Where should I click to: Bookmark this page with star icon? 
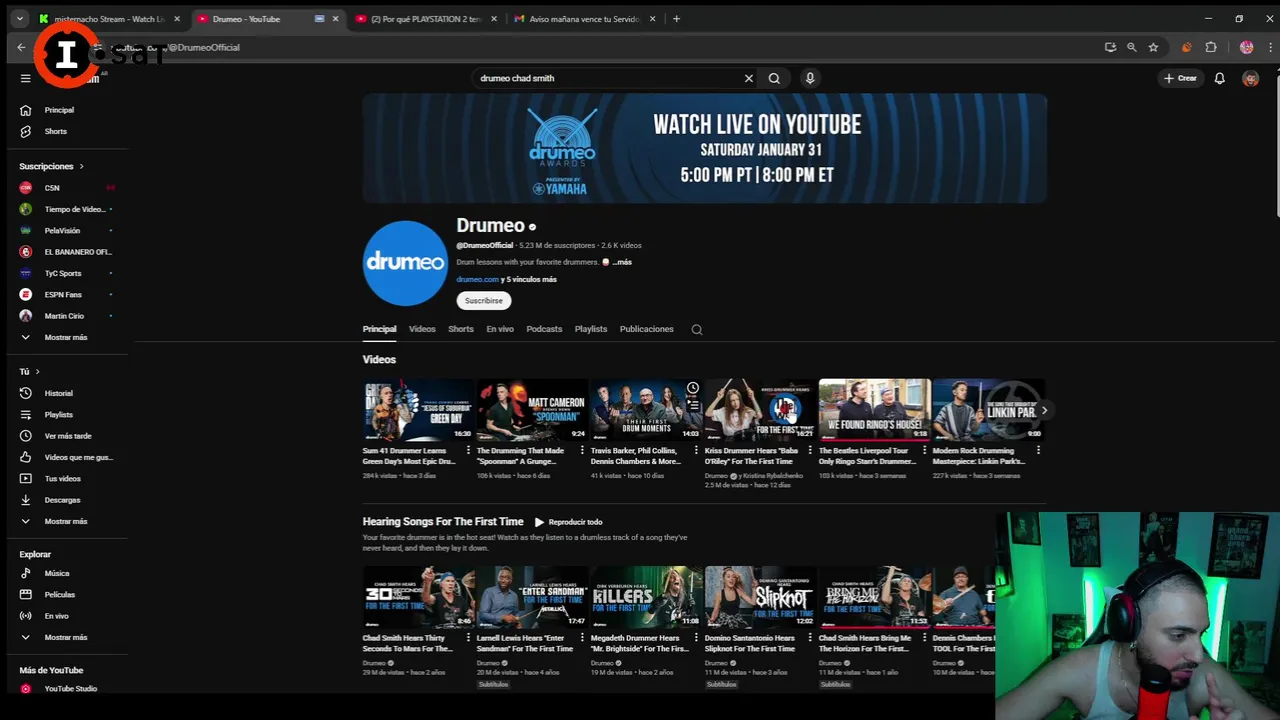[1153, 47]
